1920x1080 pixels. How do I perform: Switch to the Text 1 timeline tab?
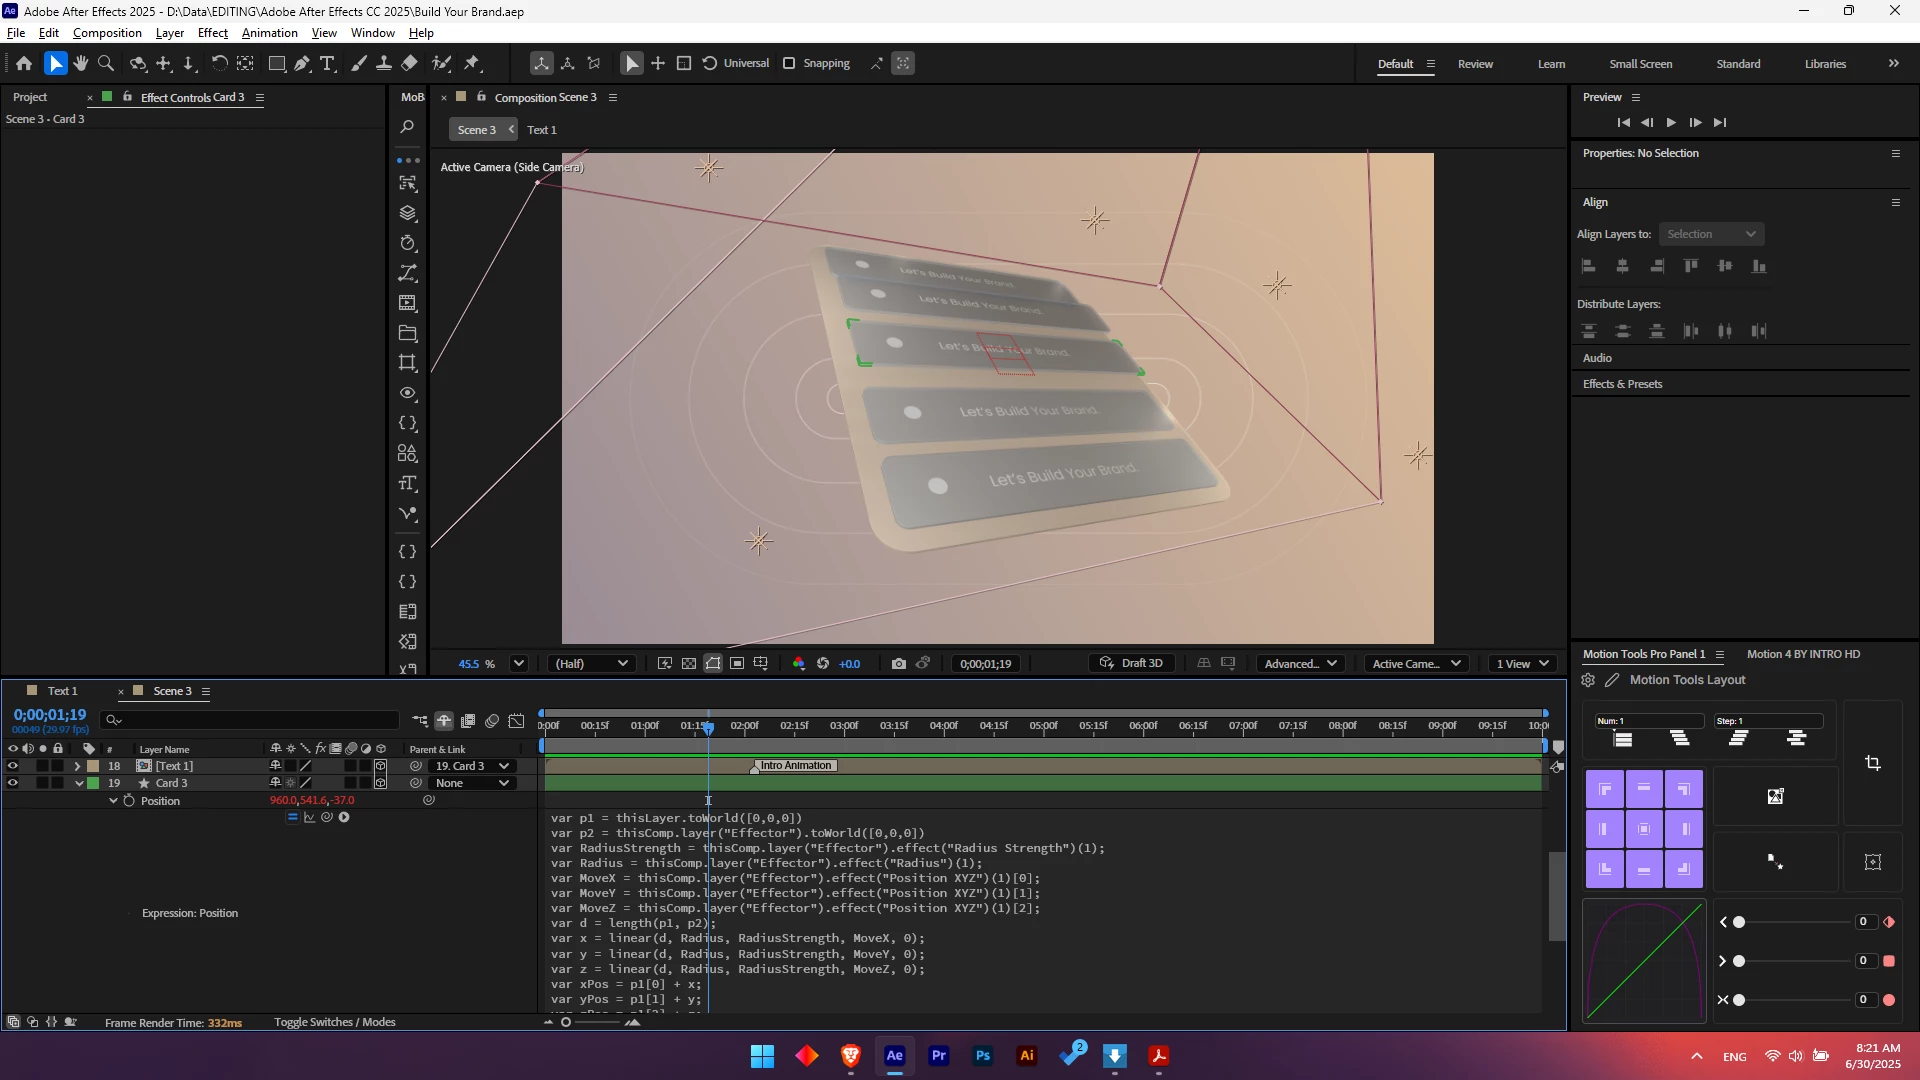pyautogui.click(x=62, y=691)
